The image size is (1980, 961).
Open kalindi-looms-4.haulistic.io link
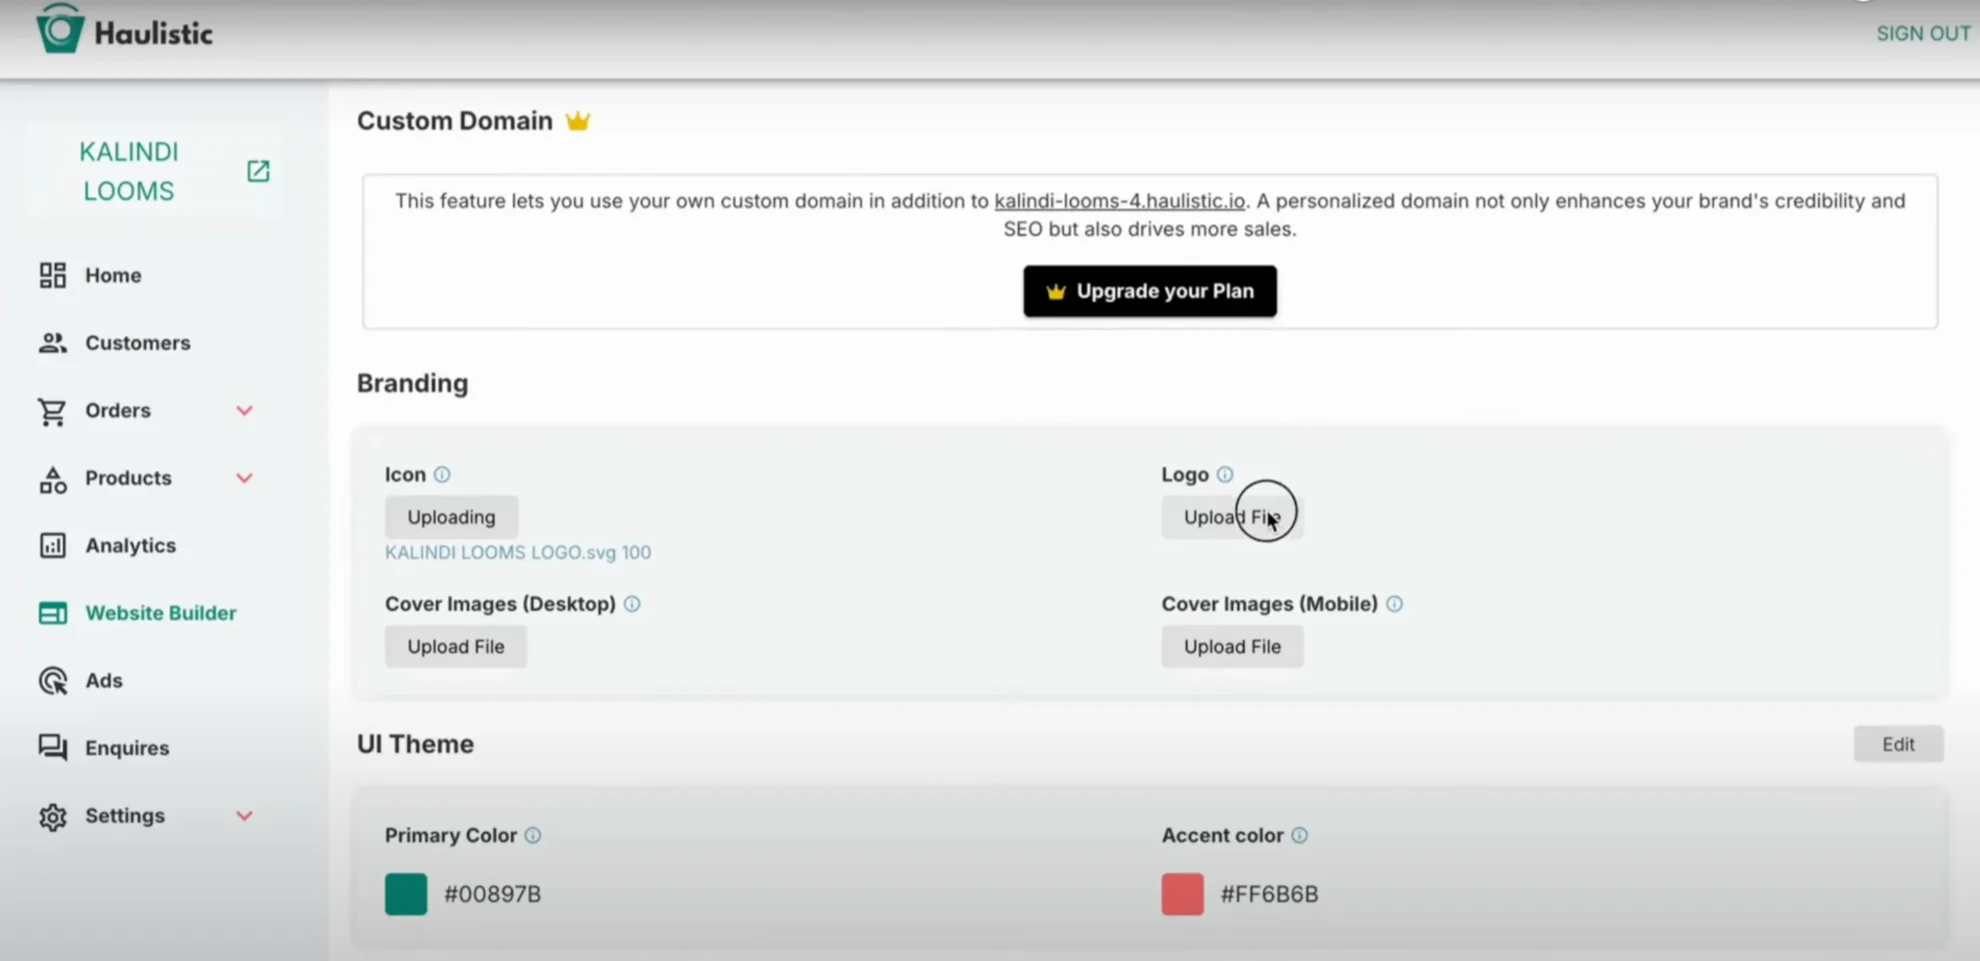[x=1119, y=201]
